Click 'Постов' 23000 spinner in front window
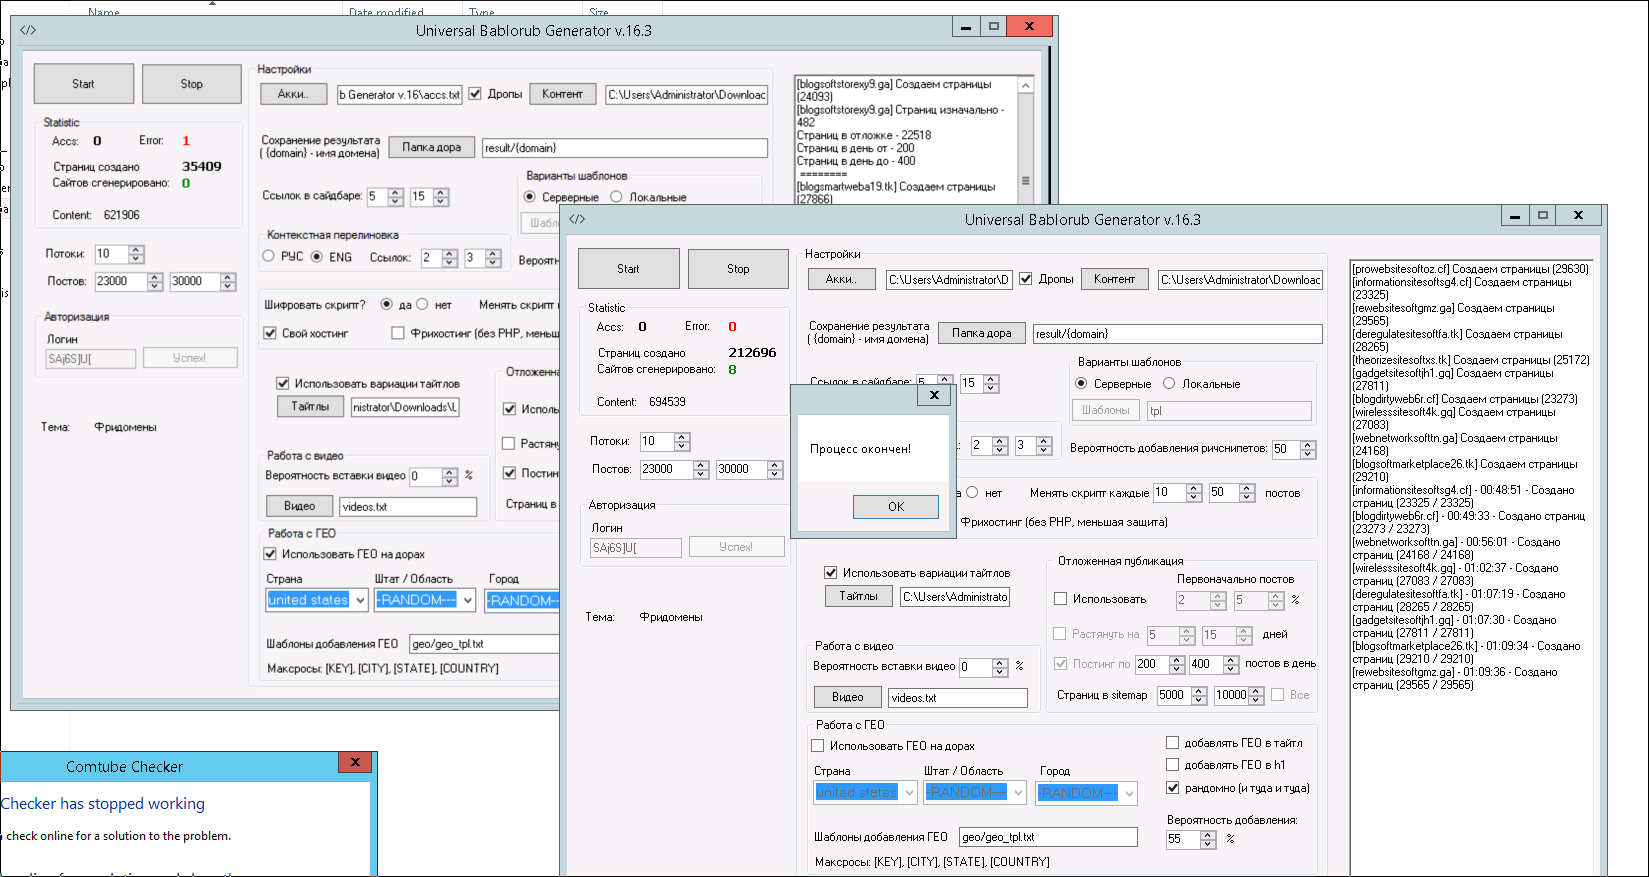Screen dimensions: 1649x877 (x=701, y=469)
